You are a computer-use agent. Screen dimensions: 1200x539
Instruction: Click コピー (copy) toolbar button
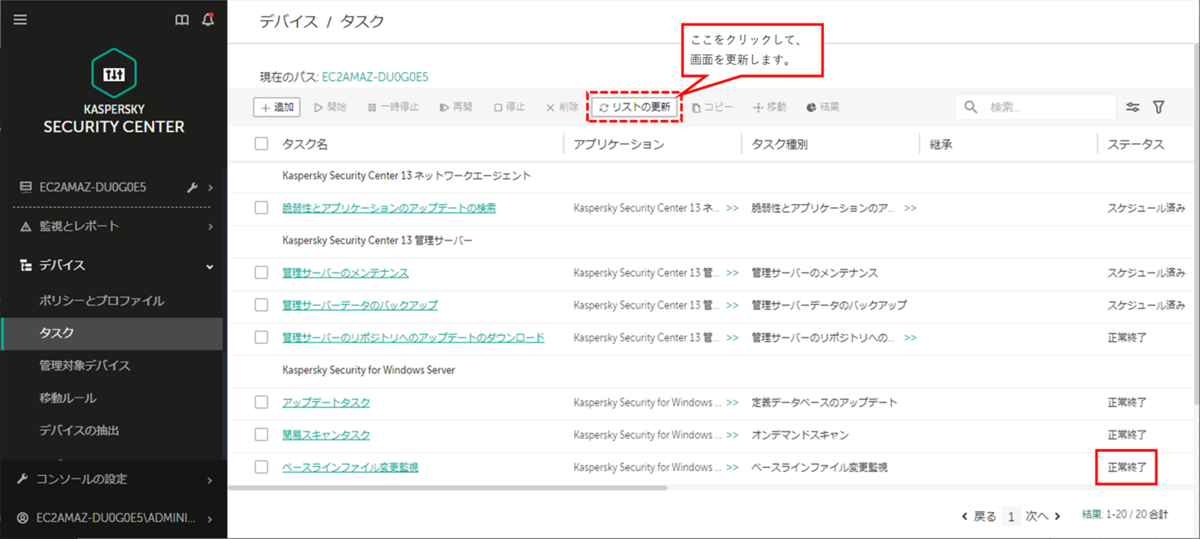point(712,107)
